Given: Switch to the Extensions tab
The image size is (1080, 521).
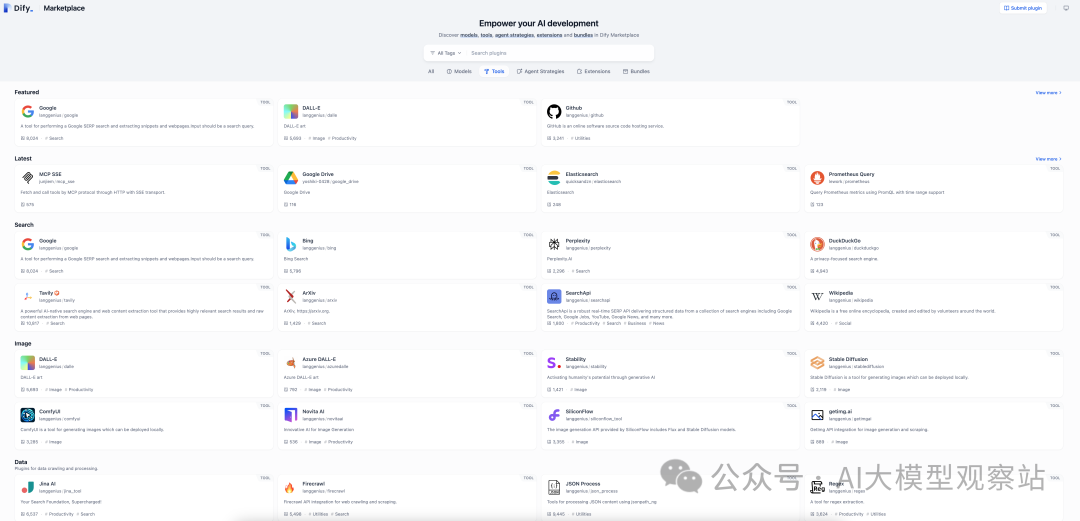Looking at the screenshot, I should coord(594,71).
